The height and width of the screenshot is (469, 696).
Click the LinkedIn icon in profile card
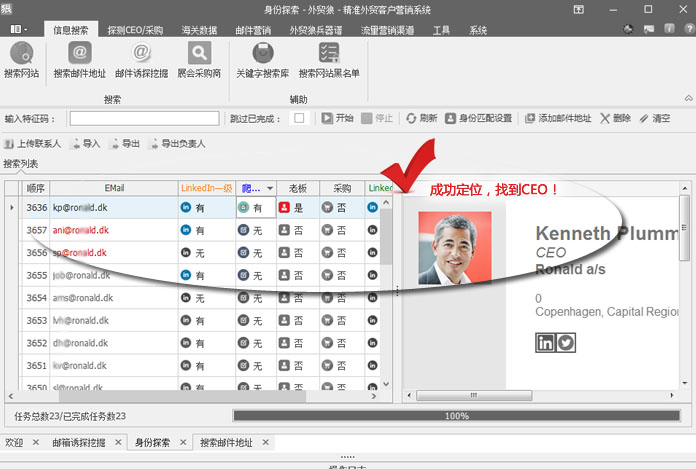click(546, 343)
